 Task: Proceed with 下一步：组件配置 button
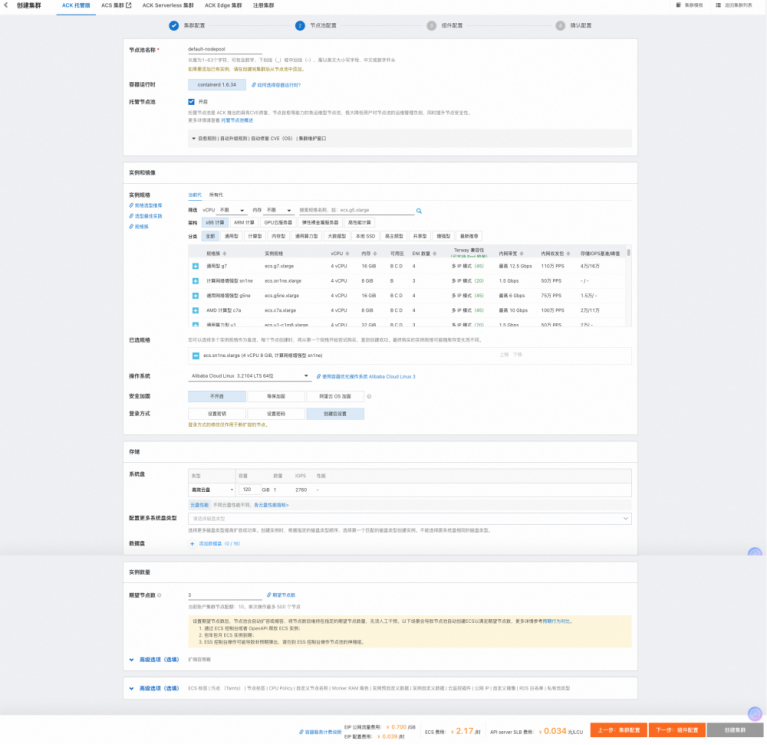tap(677, 730)
